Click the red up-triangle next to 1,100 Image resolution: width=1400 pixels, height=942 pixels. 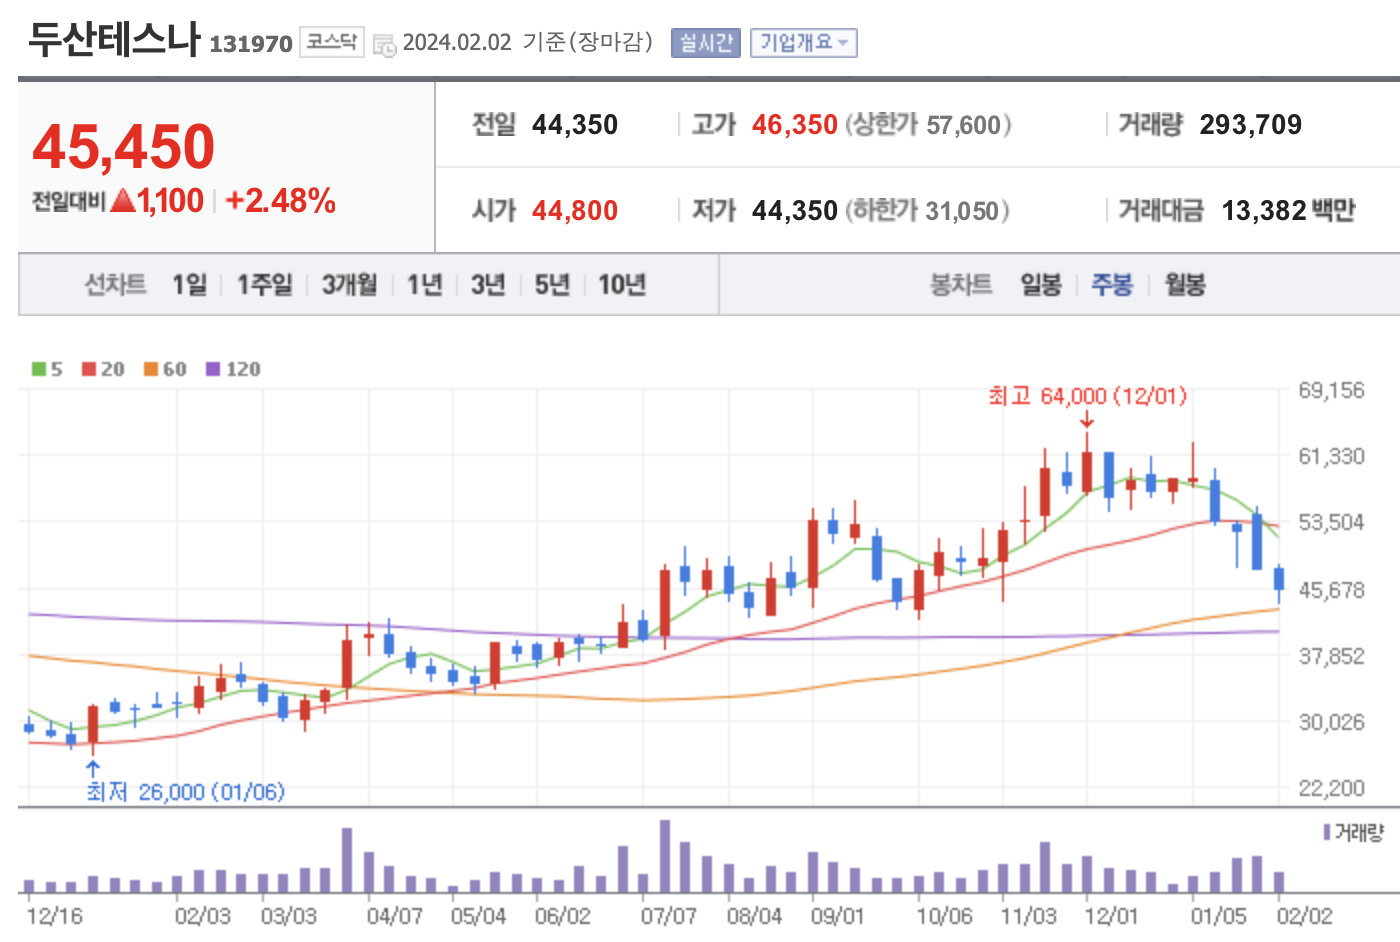(123, 201)
